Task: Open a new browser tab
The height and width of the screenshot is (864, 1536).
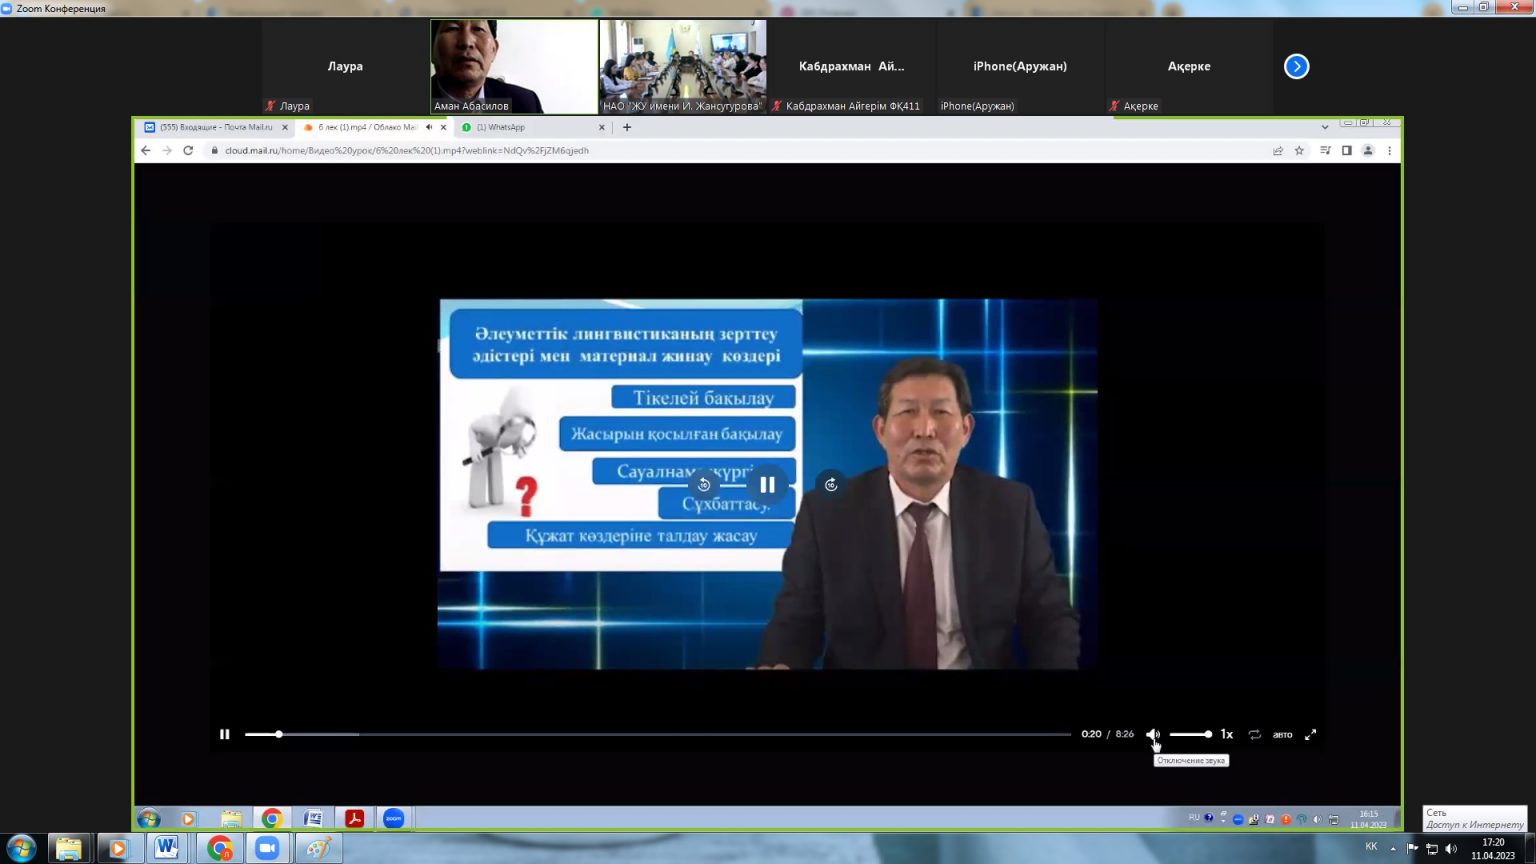Action: 627,127
